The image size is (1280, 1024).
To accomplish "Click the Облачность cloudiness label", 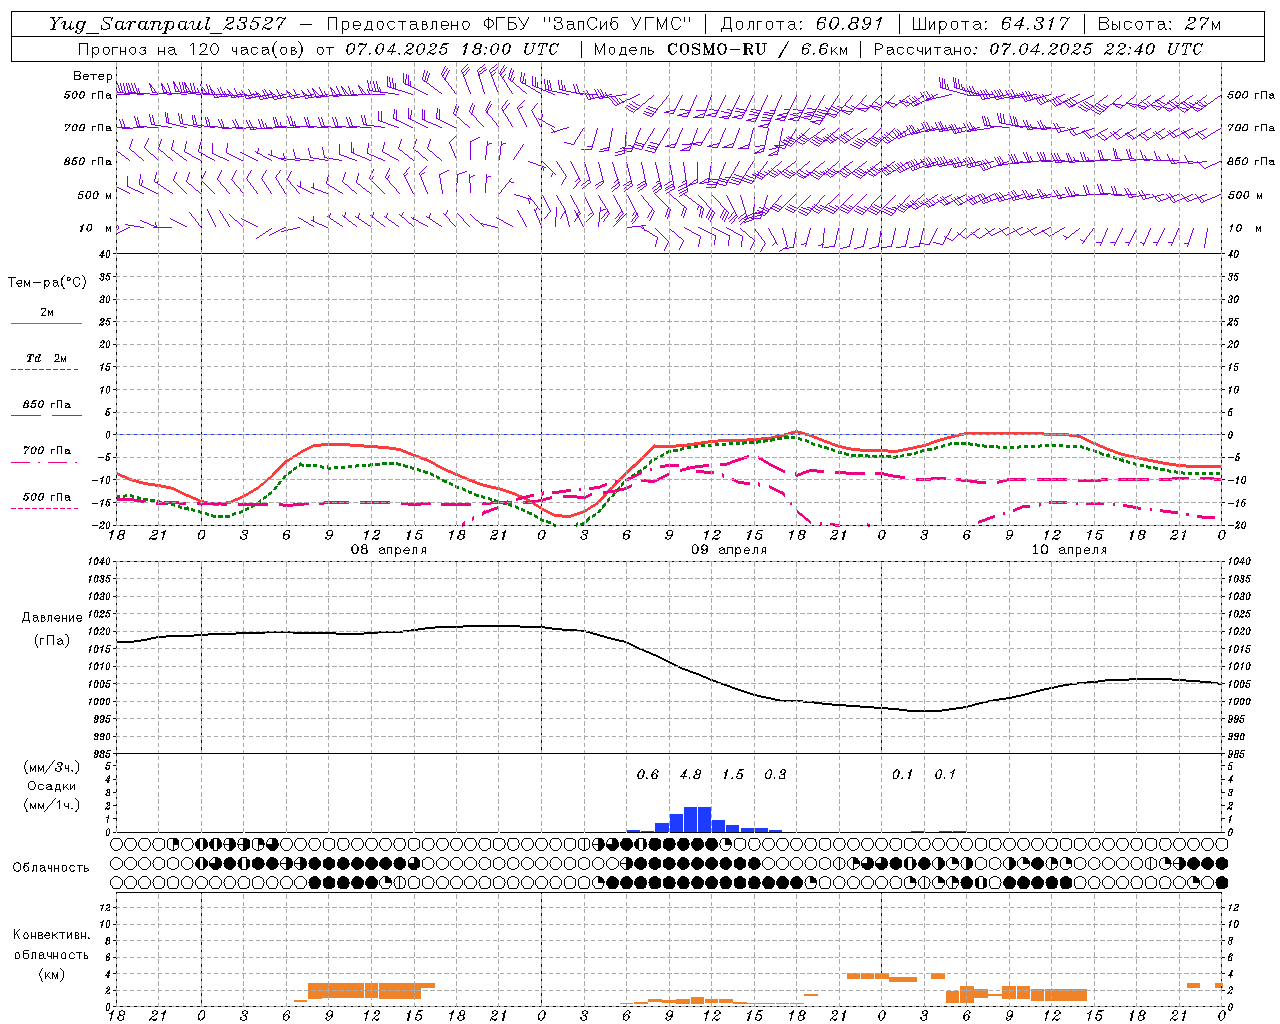I will 51,867.
